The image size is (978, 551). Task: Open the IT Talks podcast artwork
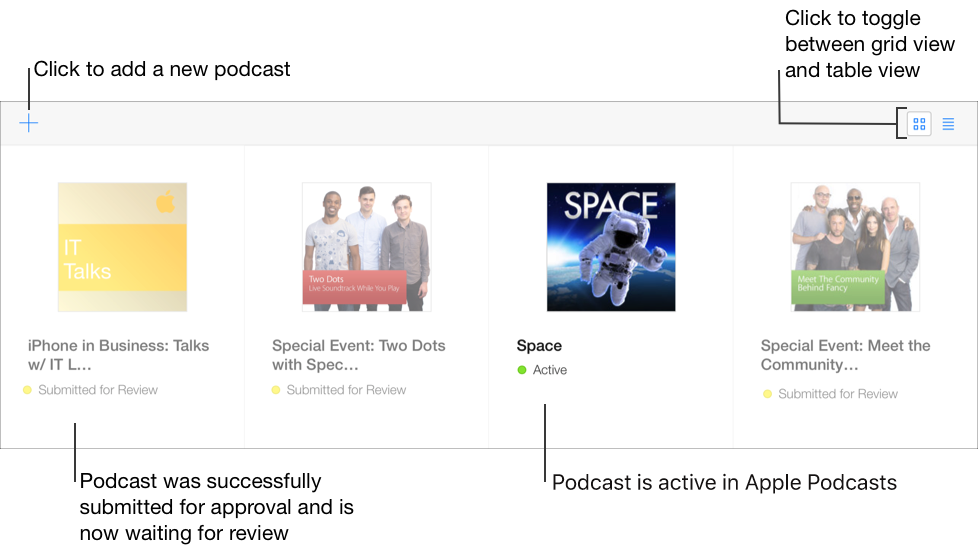(x=122, y=247)
